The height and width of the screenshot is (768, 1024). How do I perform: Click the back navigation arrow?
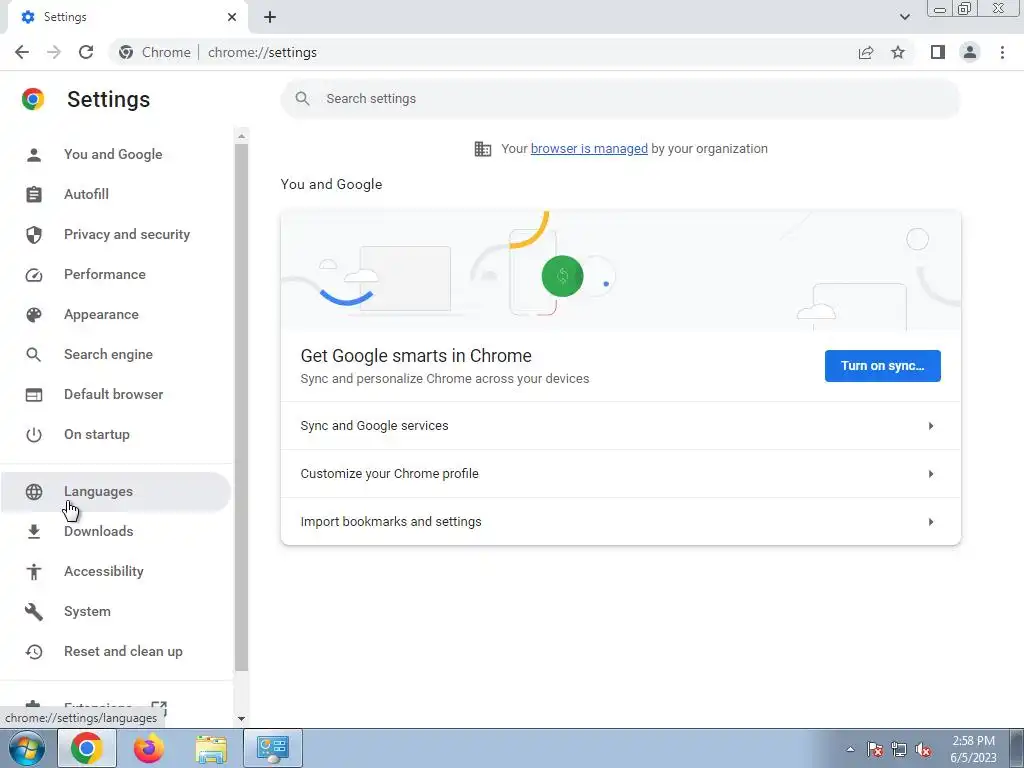pos(22,52)
